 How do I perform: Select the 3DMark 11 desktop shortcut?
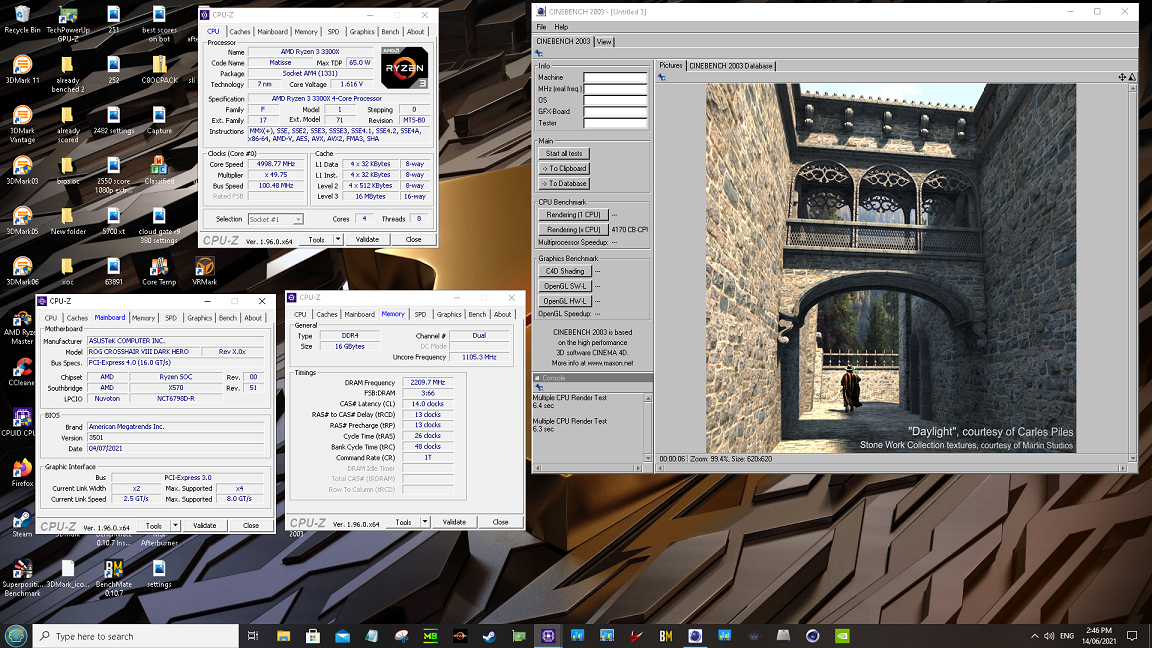point(22,69)
